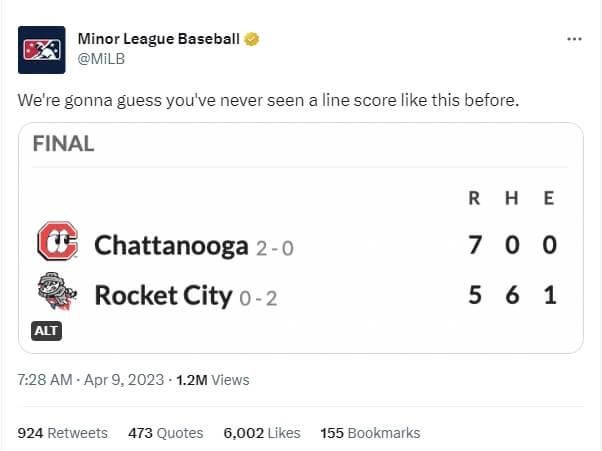Open the ALT image description badge

[x=48, y=329]
